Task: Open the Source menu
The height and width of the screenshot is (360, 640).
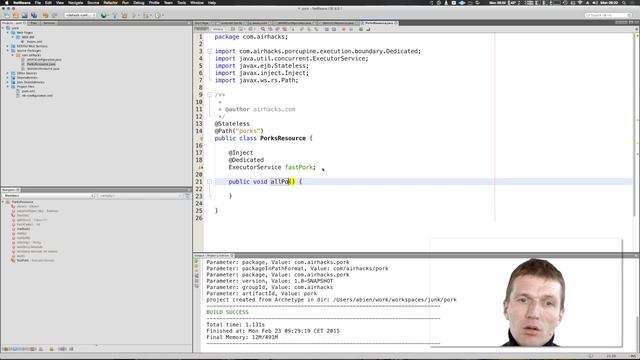Action: [93, 2]
